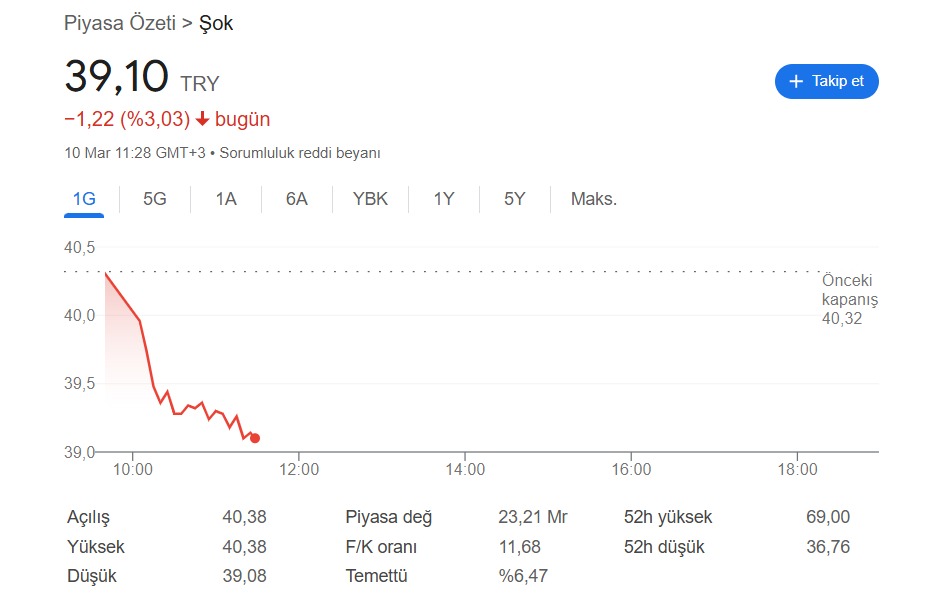
Task: Select the 1G time range tab
Action: tap(84, 199)
